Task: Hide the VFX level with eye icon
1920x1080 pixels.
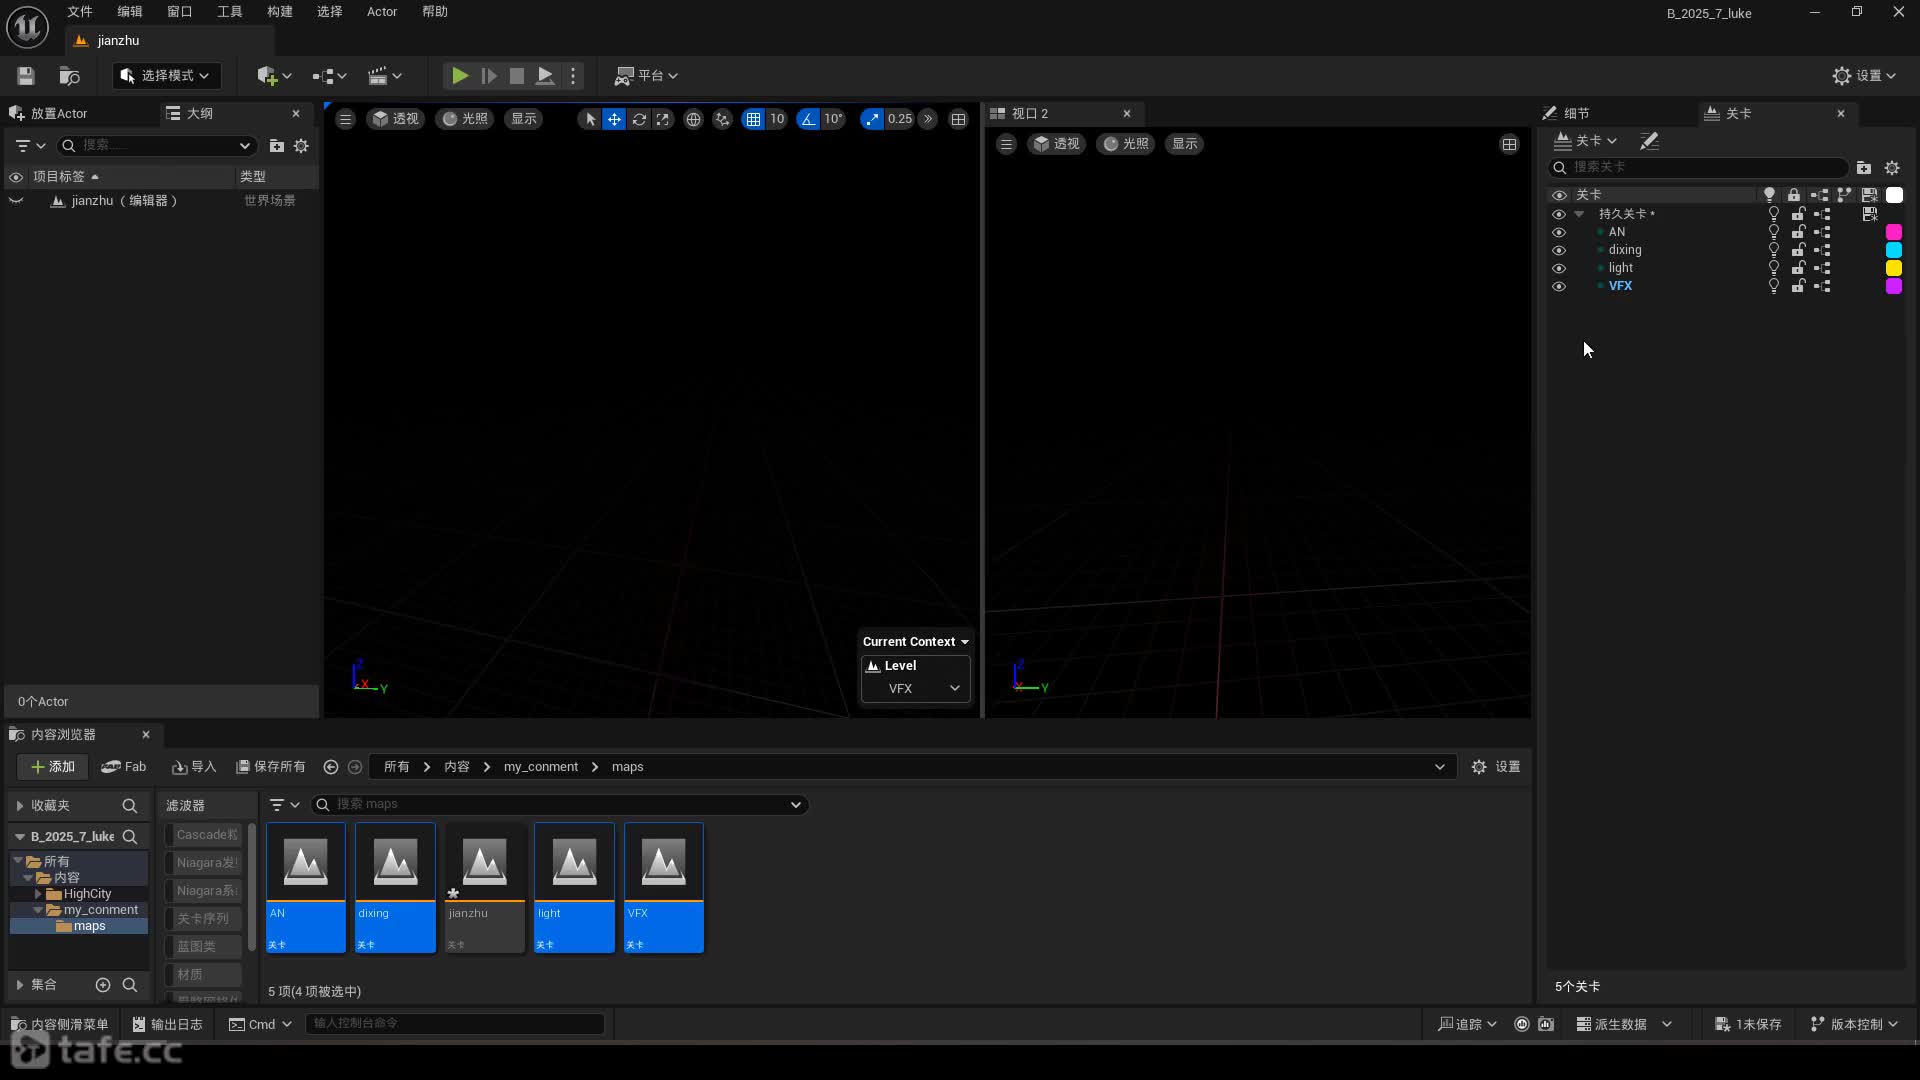Action: point(1558,286)
